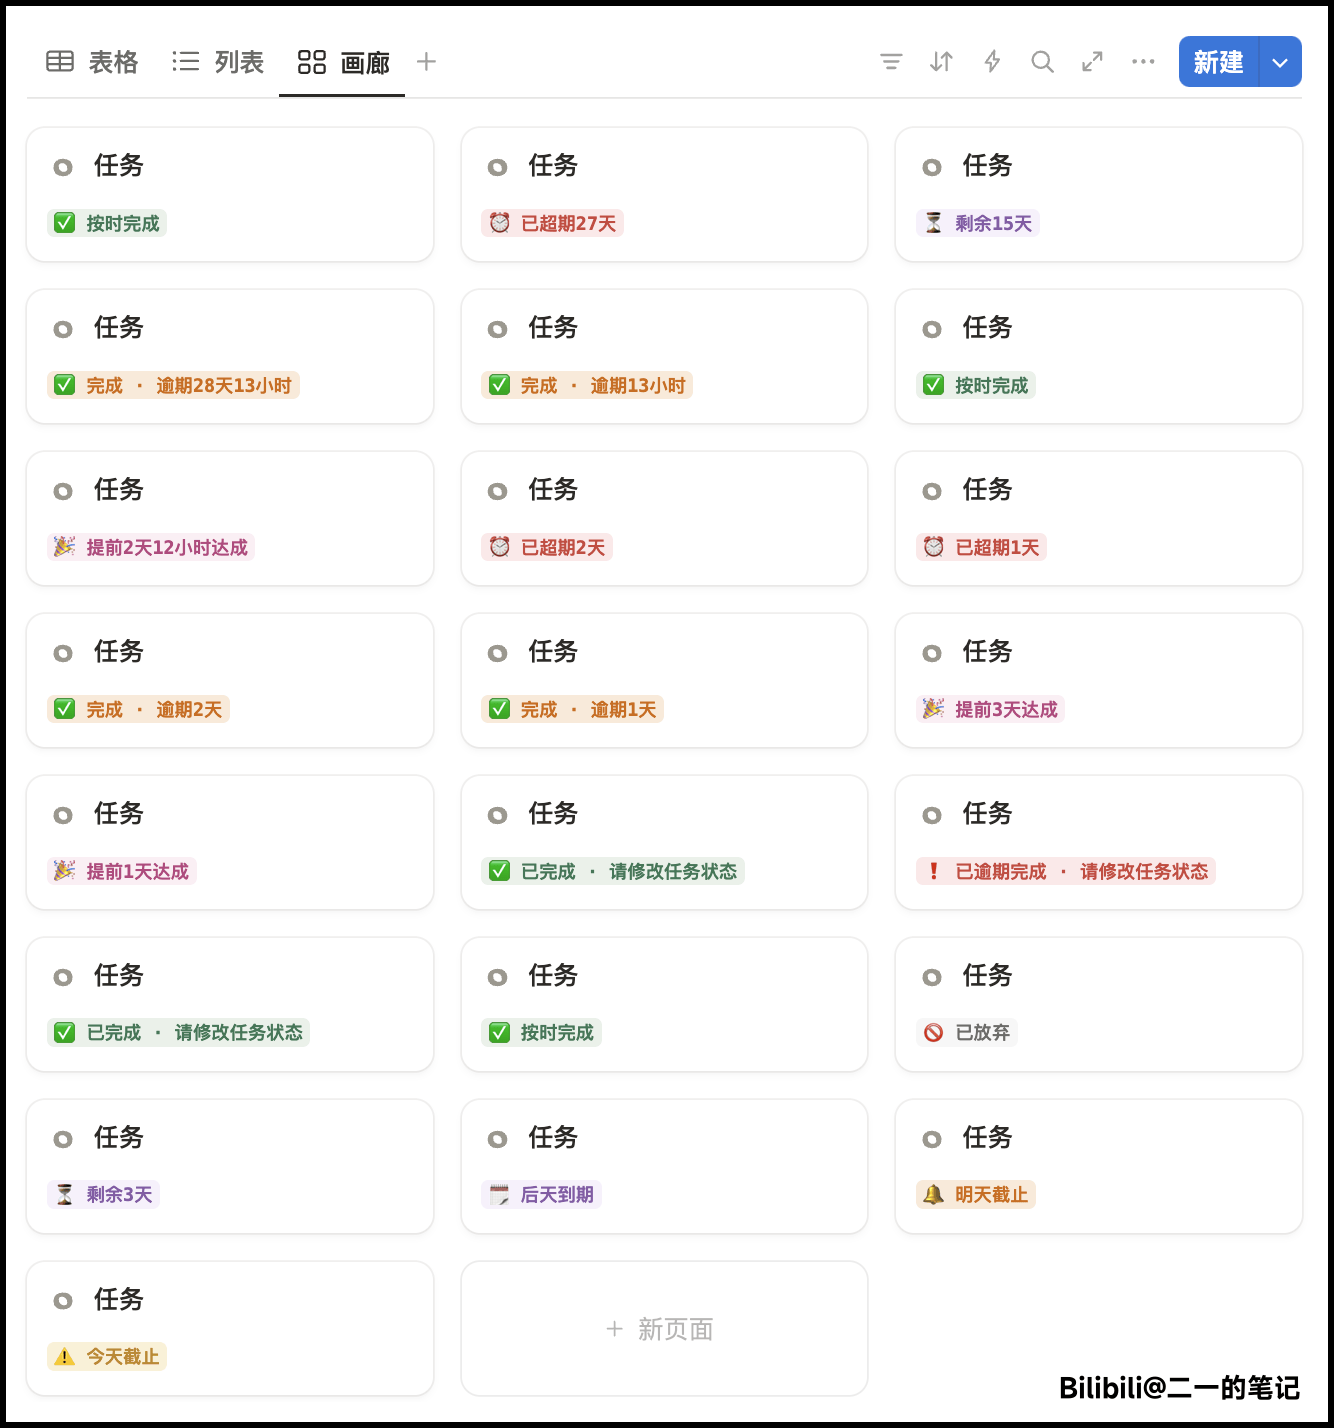
Task: Click 完成·逾期28天13小时 text
Action: (189, 385)
